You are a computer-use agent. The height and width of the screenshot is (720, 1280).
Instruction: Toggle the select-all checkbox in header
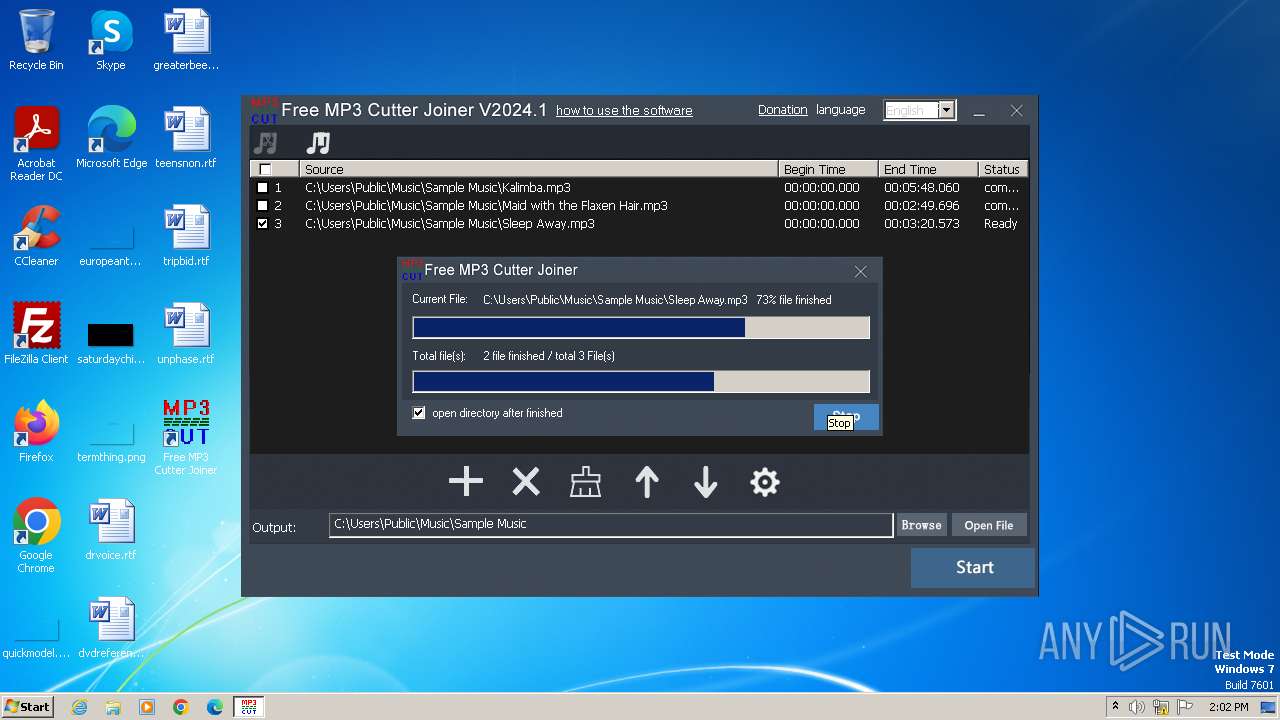[x=265, y=170]
